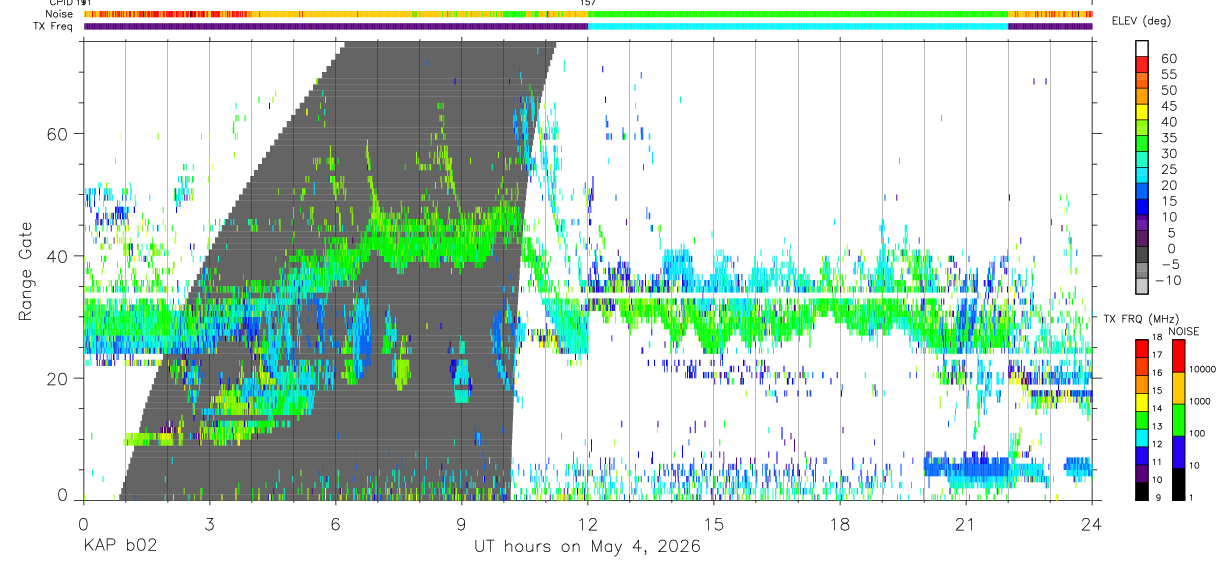Click the cyan portion of the TX Freq strip

[x=797, y=26]
